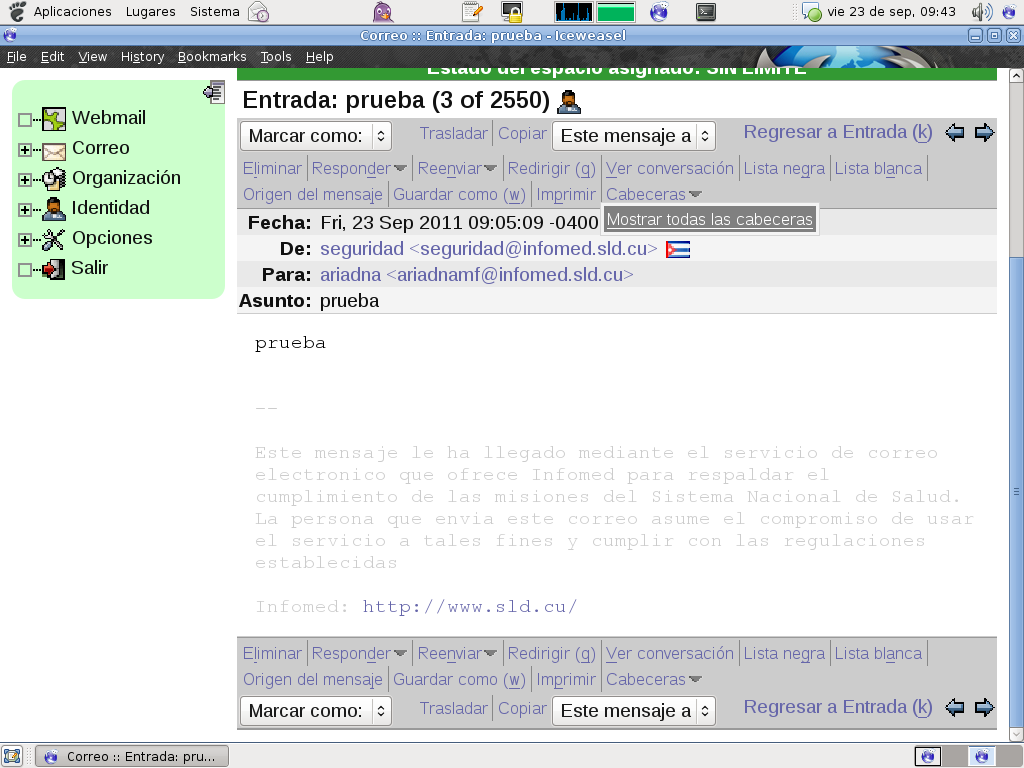This screenshot has height=768, width=1024.
Task: Open the File menu
Action: 16,57
